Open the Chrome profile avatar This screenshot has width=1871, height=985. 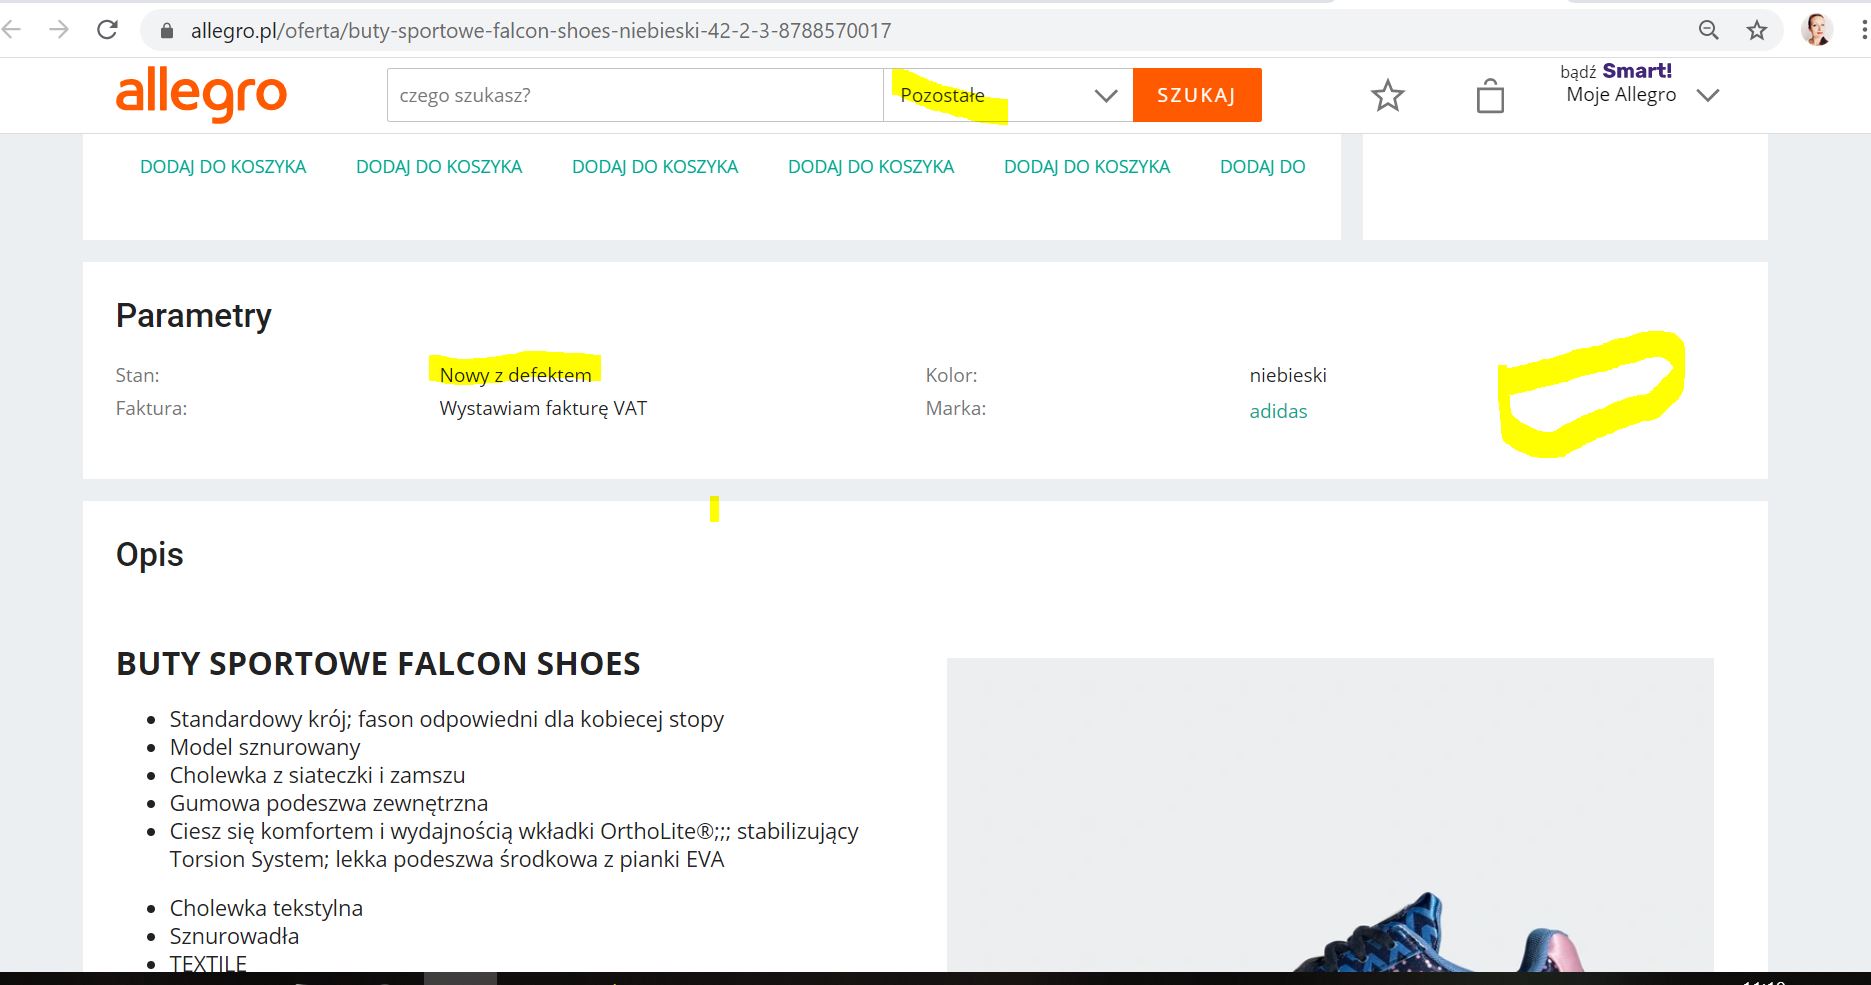pos(1816,30)
